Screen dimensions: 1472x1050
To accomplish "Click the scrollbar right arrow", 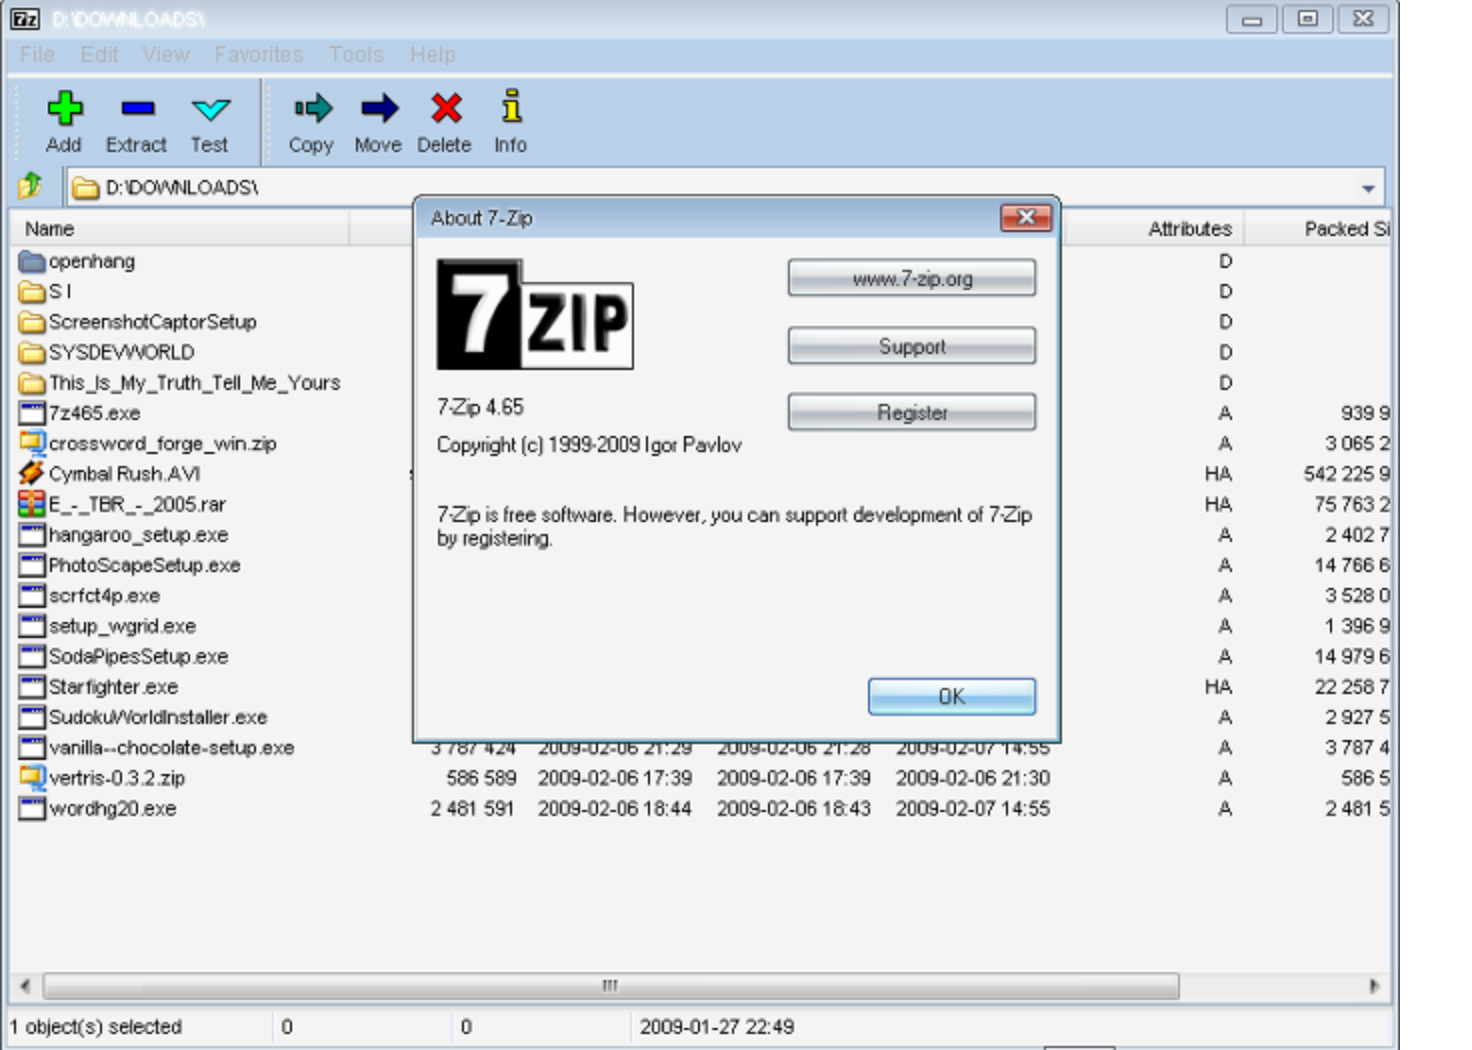I will tap(1375, 986).
